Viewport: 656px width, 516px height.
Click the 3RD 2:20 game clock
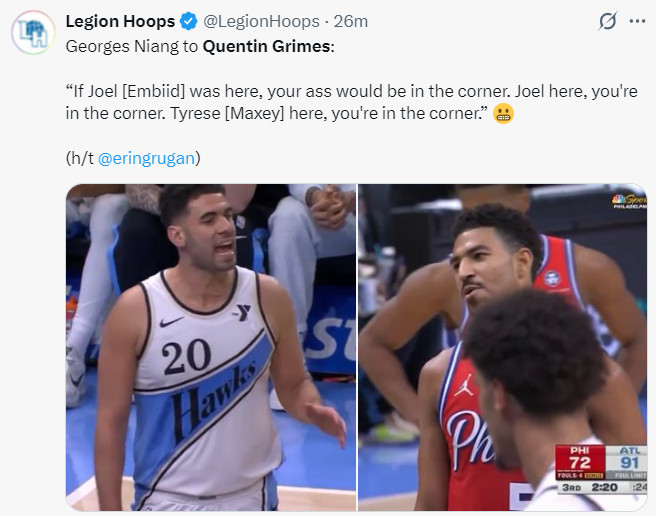click(x=590, y=488)
